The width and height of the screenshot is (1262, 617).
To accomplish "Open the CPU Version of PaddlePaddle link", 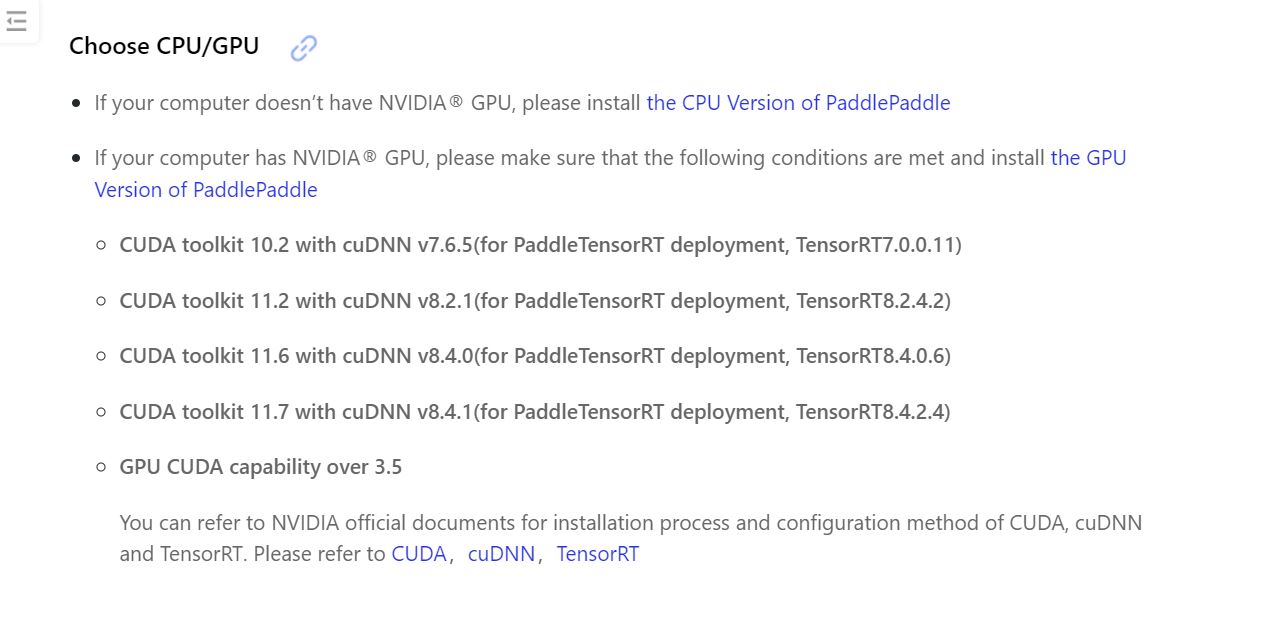I will pos(798,103).
